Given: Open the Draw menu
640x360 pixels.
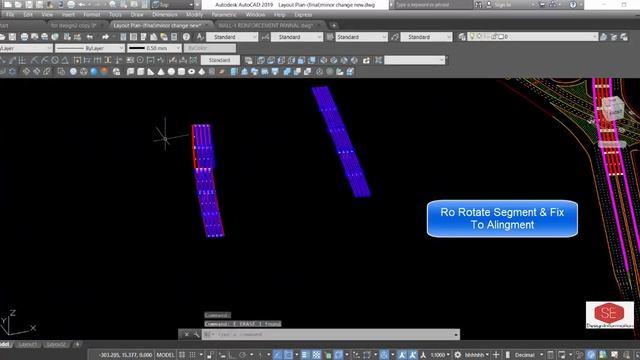Looking at the screenshot, I should pos(137,15).
